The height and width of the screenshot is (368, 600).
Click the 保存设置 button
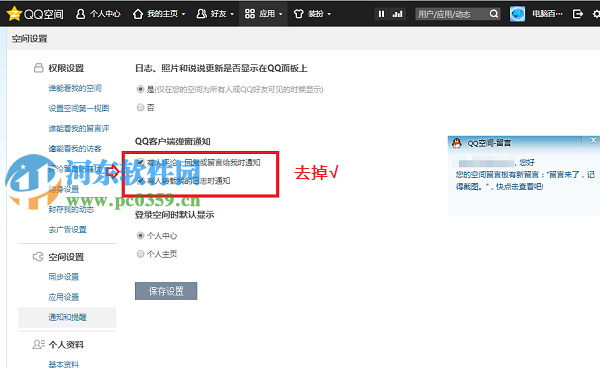click(x=166, y=291)
